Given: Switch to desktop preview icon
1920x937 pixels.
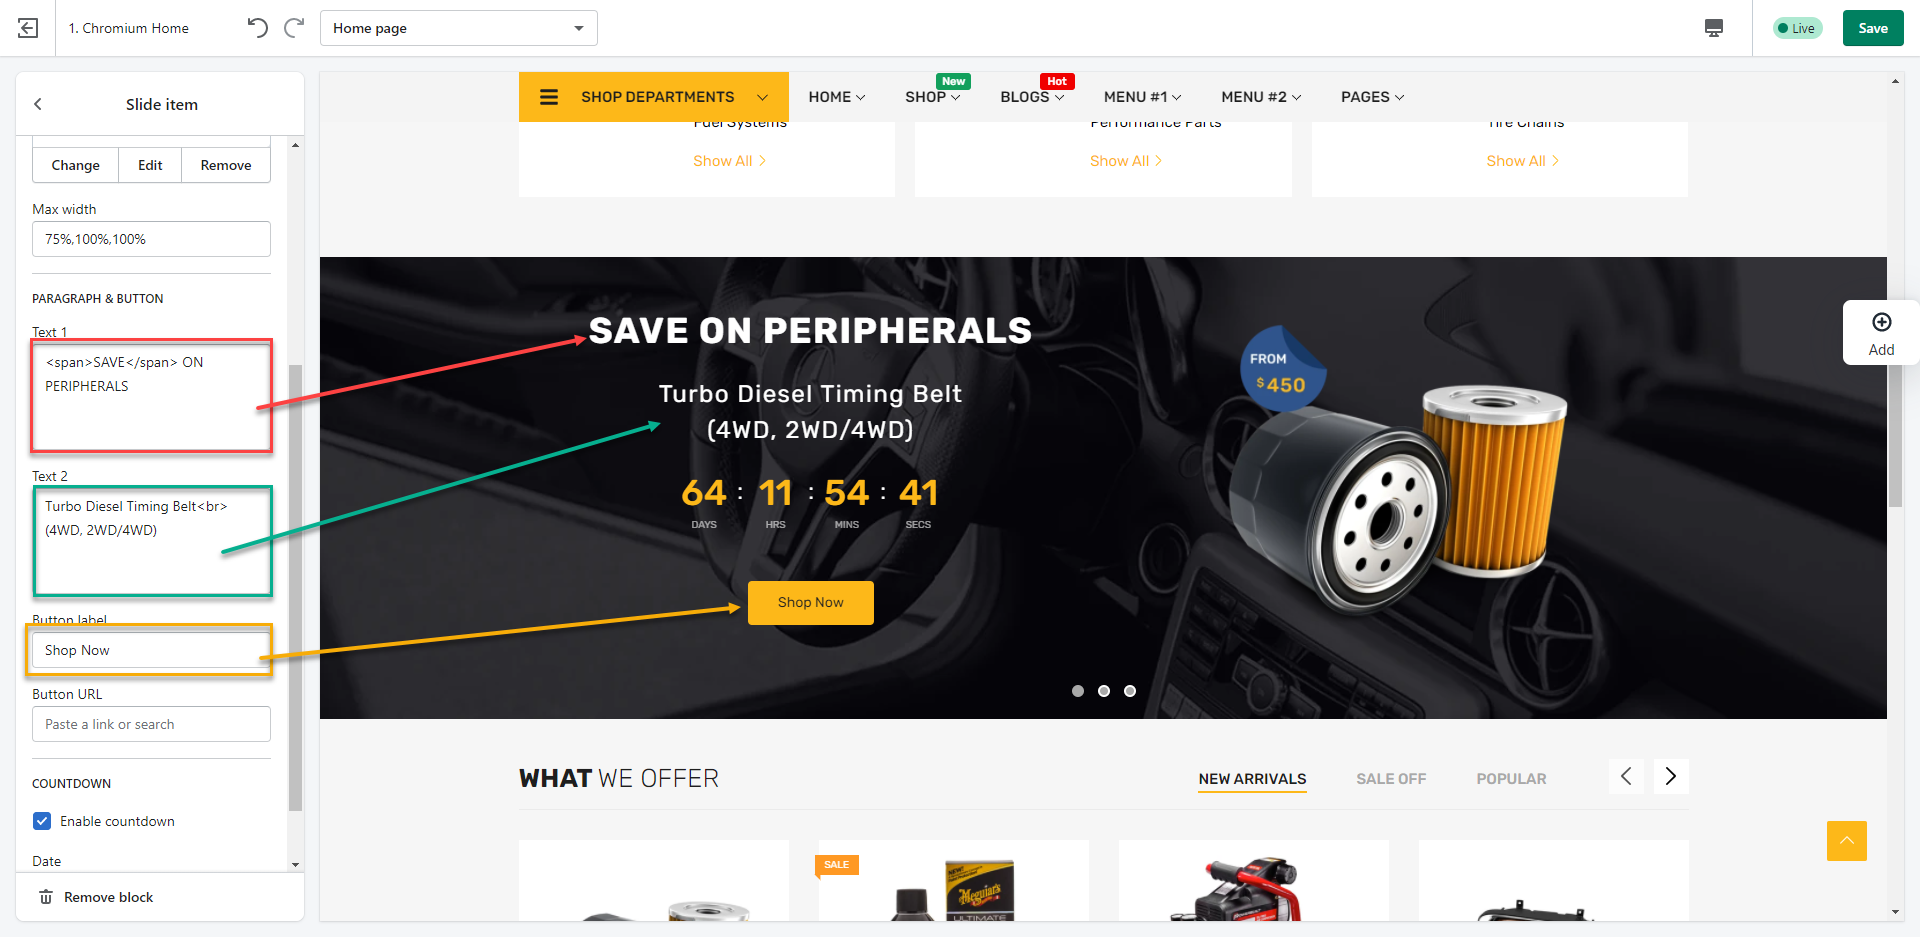Looking at the screenshot, I should tap(1714, 28).
